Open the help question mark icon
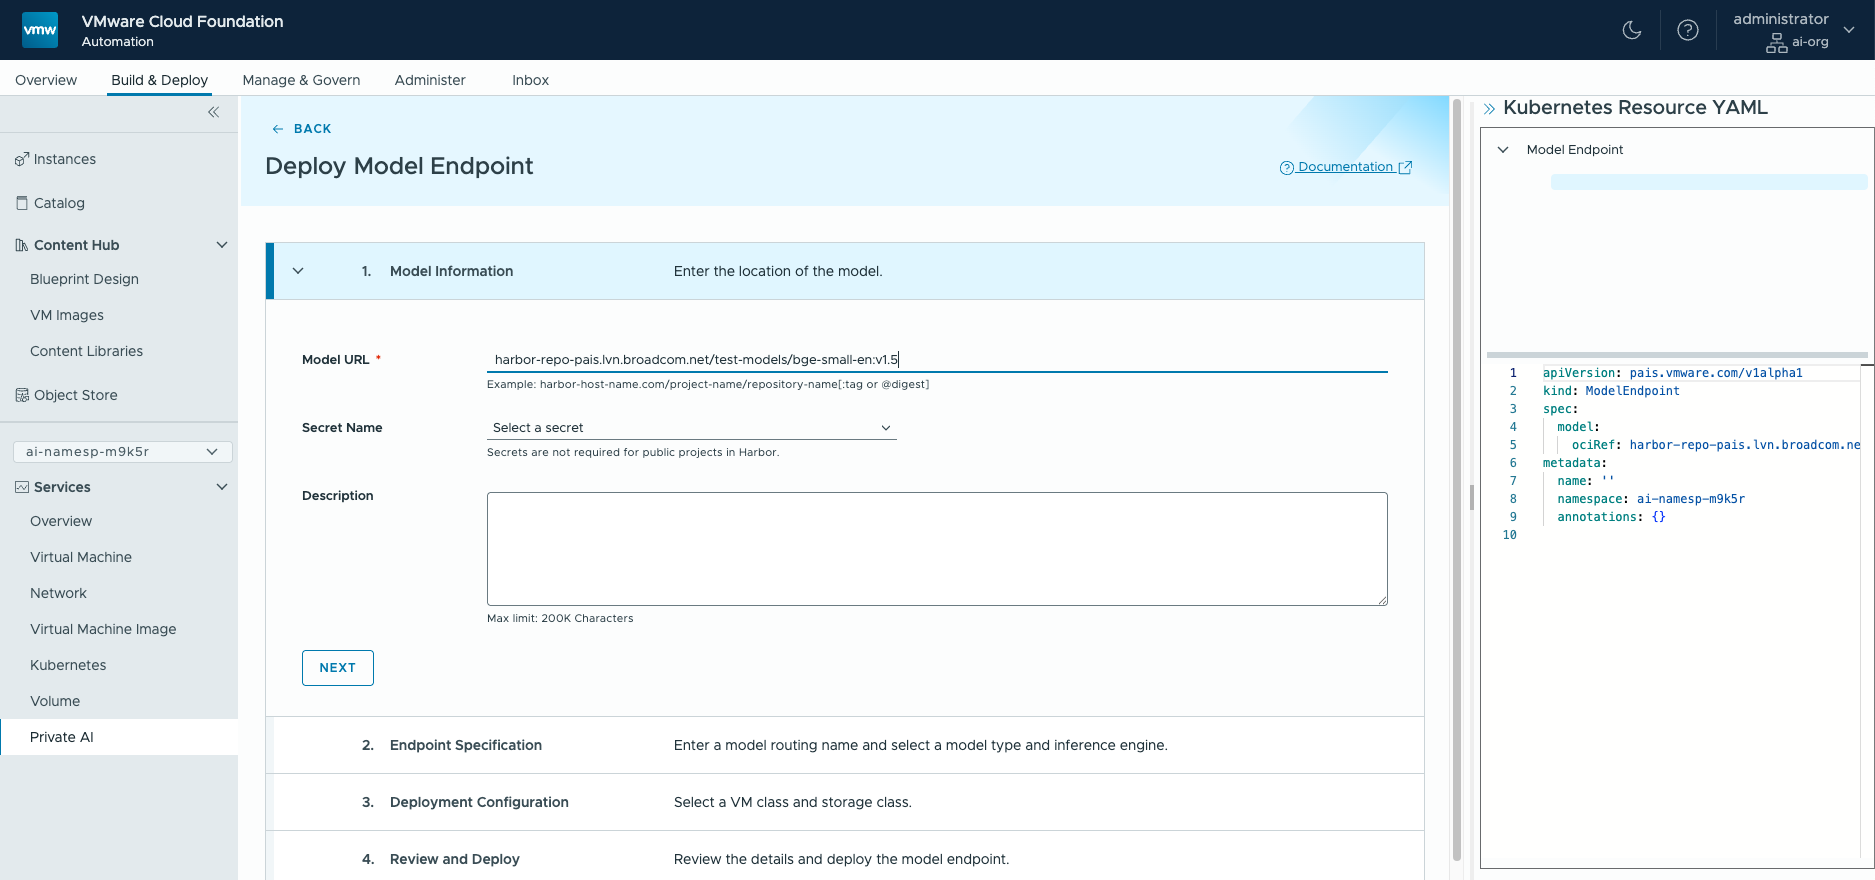Screen dimensions: 1875x880 (x=1688, y=30)
